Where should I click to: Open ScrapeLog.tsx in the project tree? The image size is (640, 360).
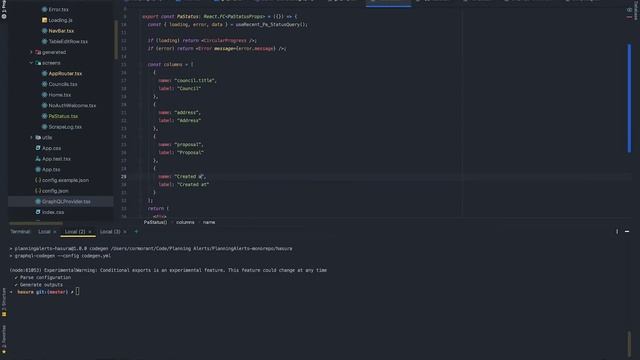[x=65, y=127]
